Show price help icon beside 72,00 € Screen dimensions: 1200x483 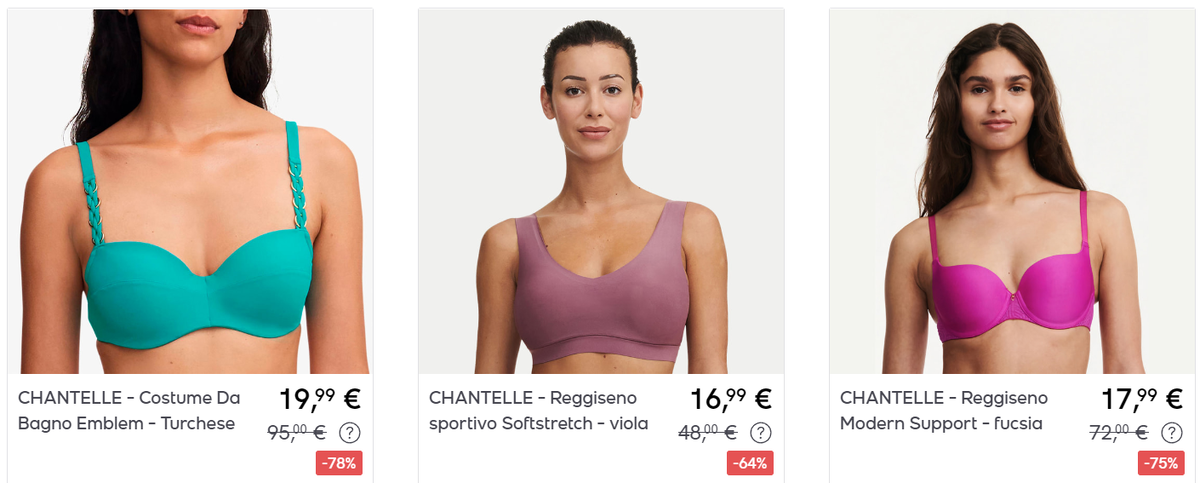pos(1171,433)
